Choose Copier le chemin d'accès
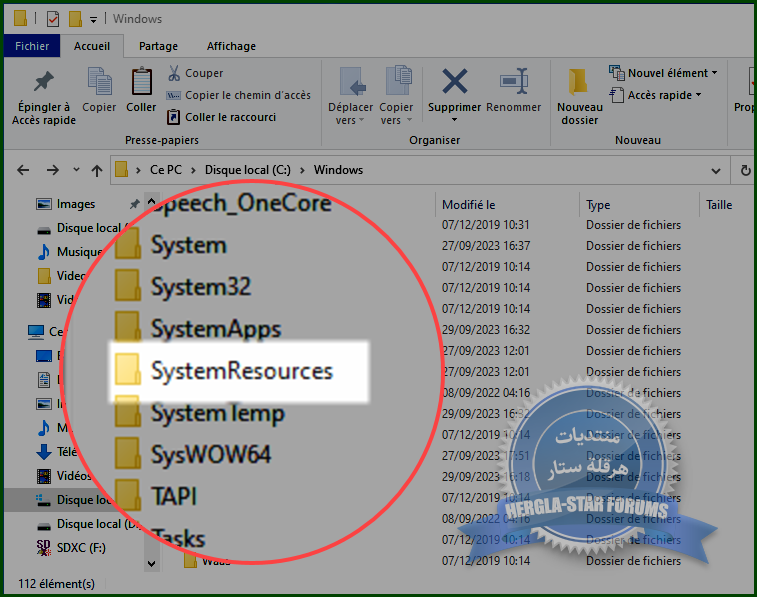The width and height of the screenshot is (757, 597). click(238, 96)
